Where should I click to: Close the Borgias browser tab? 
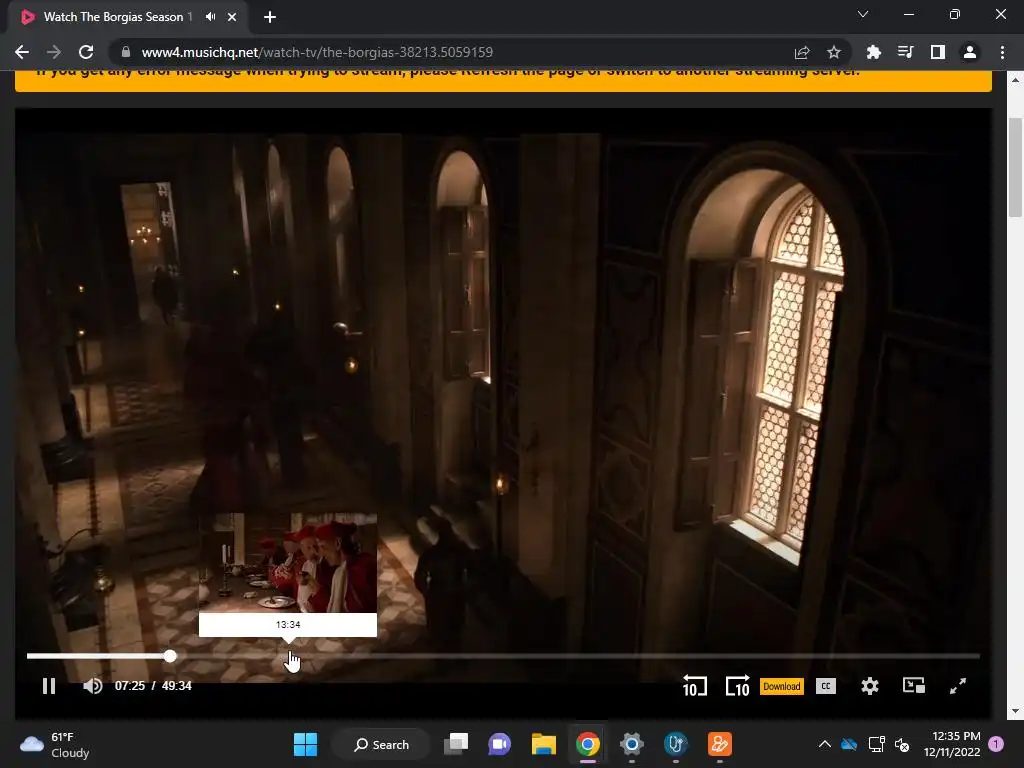[232, 17]
